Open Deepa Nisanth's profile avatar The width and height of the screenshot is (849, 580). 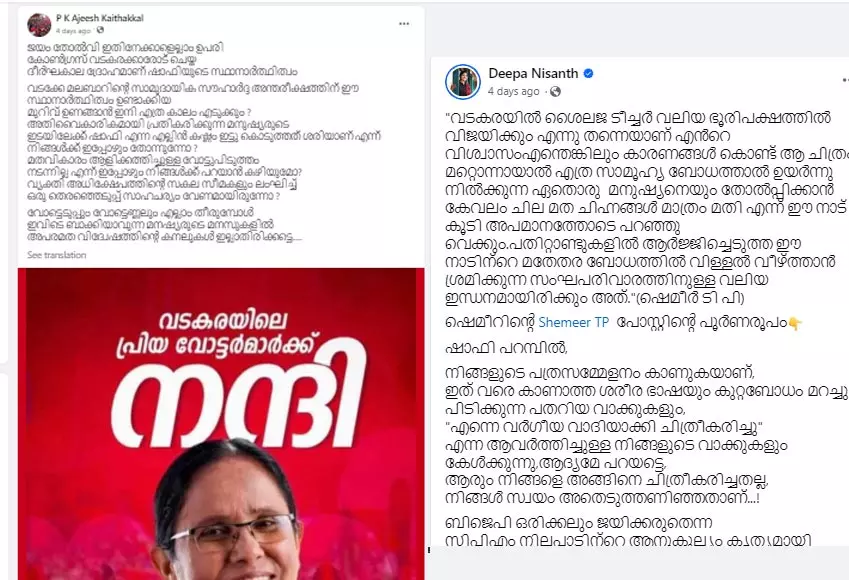pos(462,82)
